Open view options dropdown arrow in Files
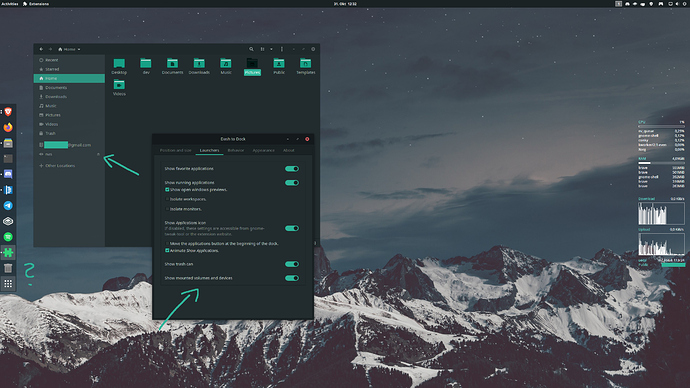The height and width of the screenshot is (388, 690). (x=271, y=49)
